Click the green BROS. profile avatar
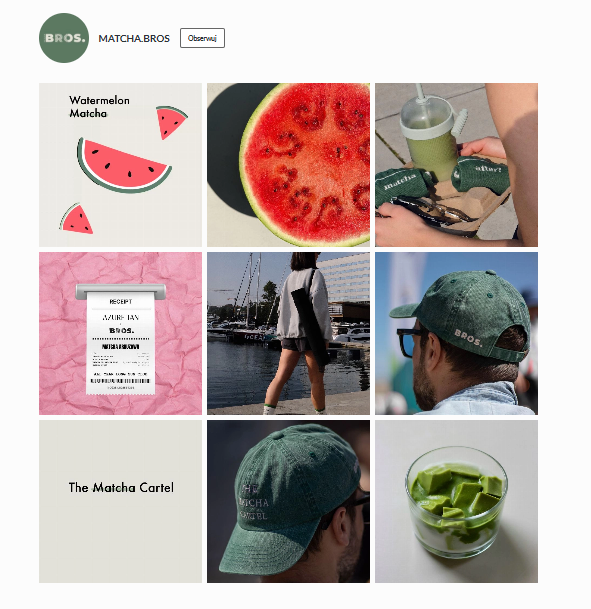This screenshot has height=609, width=591. (x=64, y=38)
